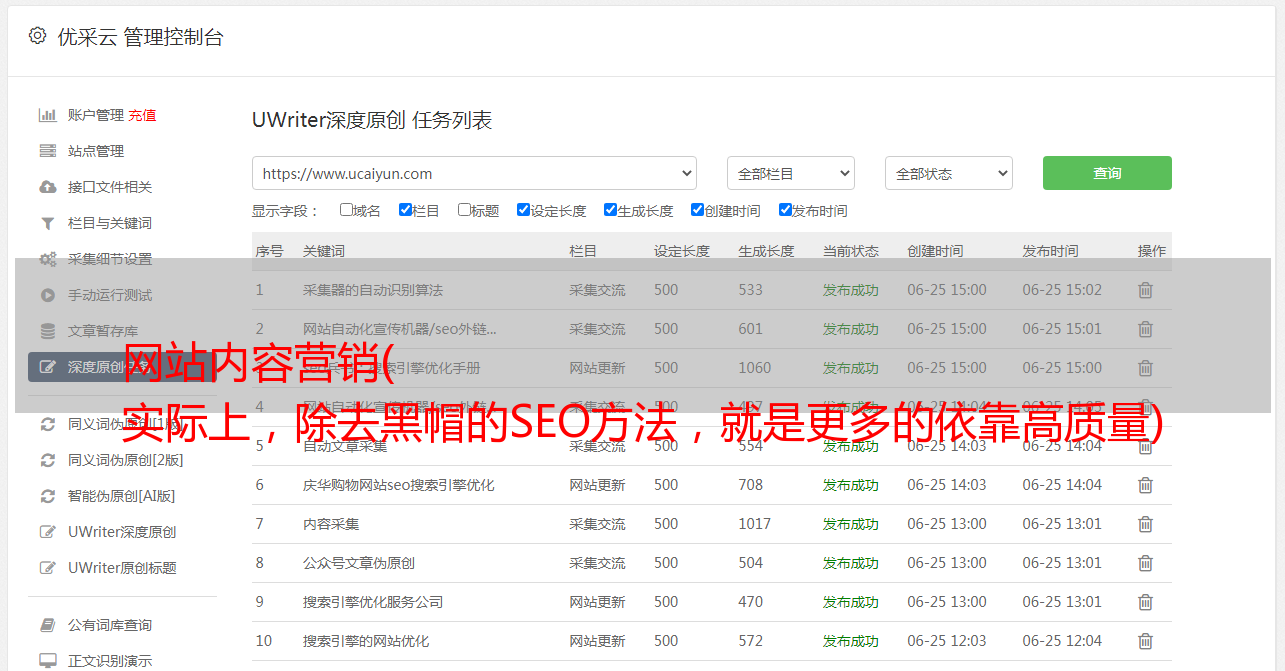Screen dimensions: 1285x671
Task: Click the green 查询 button
Action: 1107,173
